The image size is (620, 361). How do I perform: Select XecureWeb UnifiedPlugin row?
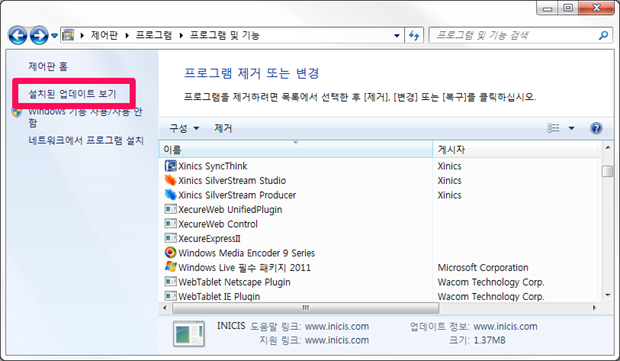(x=380, y=210)
